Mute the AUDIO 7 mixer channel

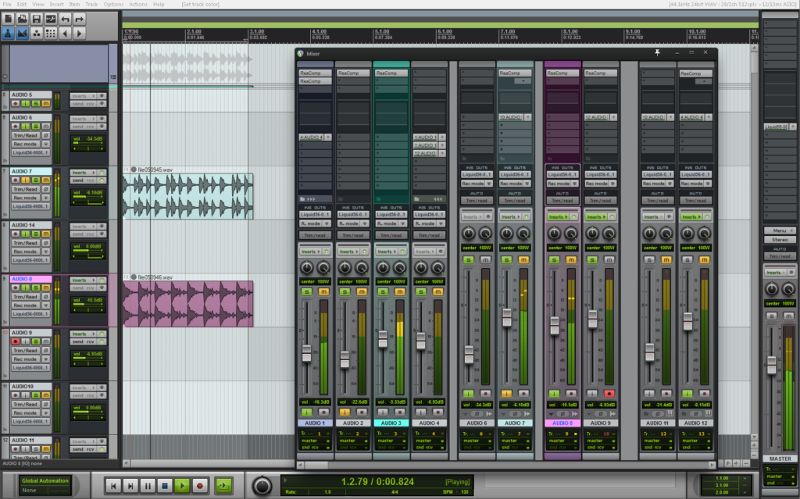point(522,259)
